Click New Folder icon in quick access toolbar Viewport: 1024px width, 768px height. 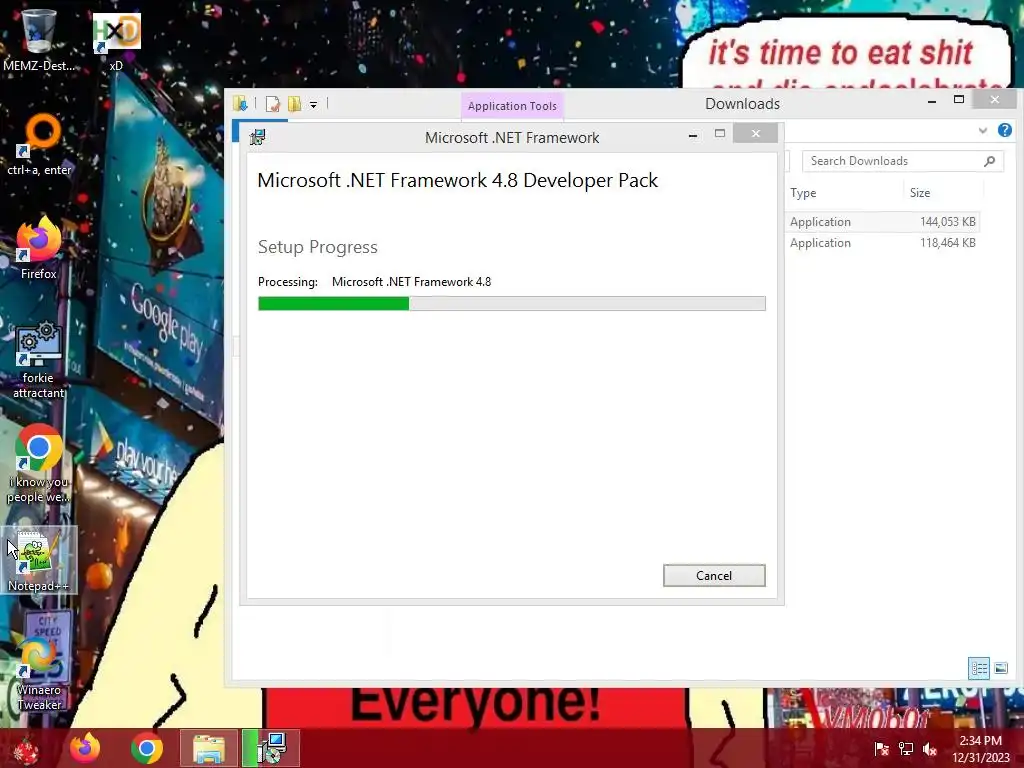point(295,104)
